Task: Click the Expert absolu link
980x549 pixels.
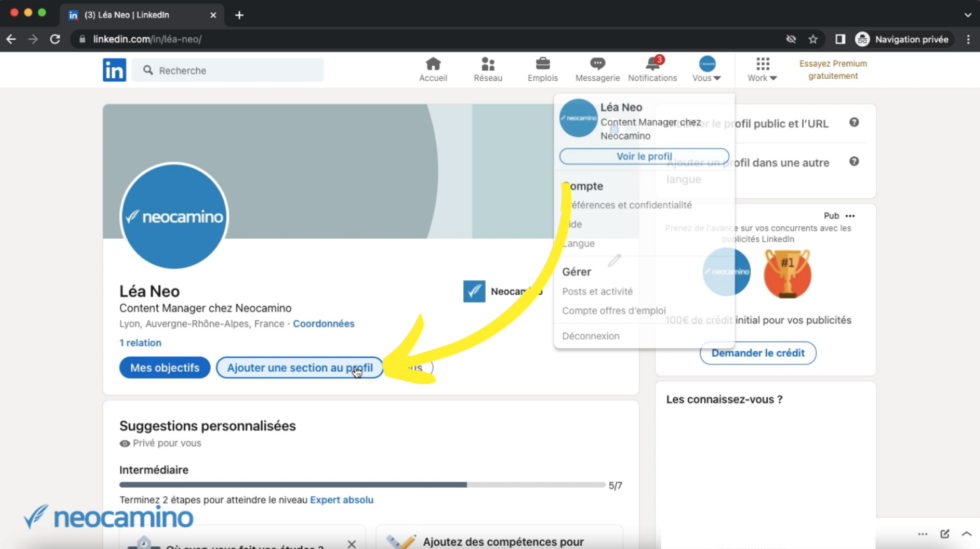Action: [x=342, y=500]
